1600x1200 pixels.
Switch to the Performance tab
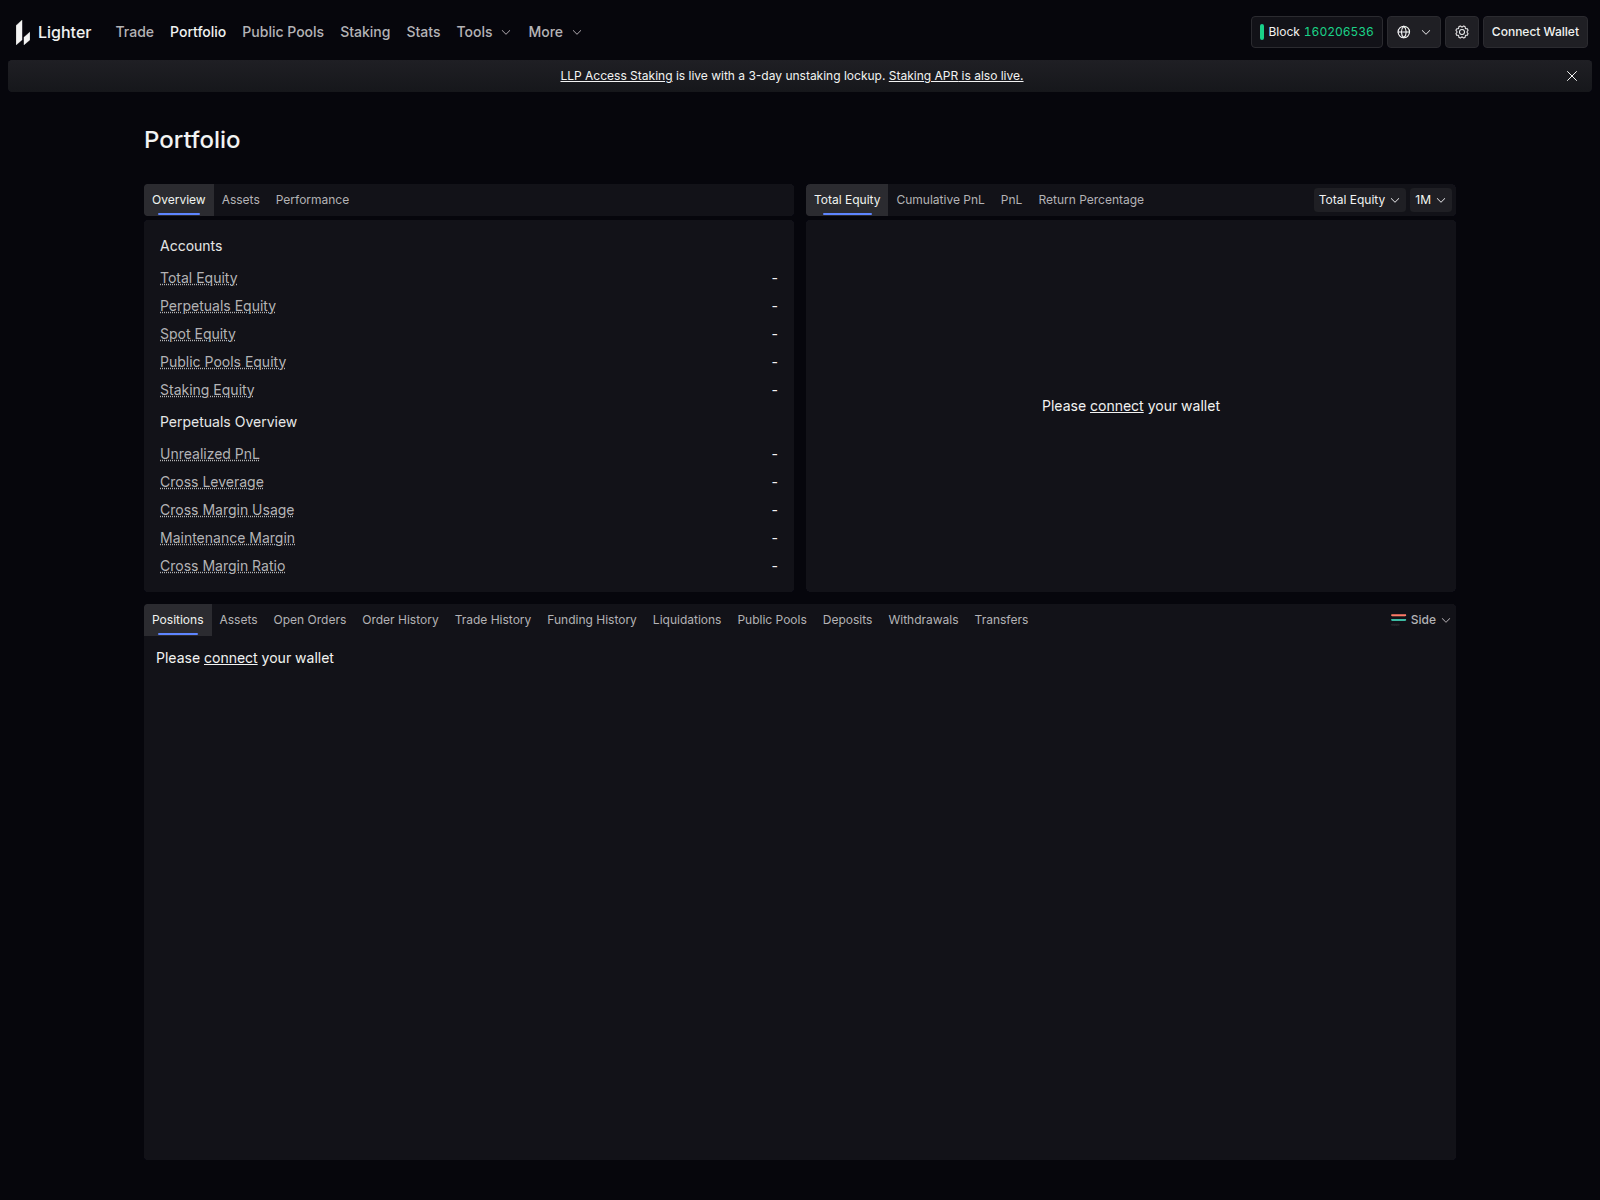pyautogui.click(x=313, y=200)
